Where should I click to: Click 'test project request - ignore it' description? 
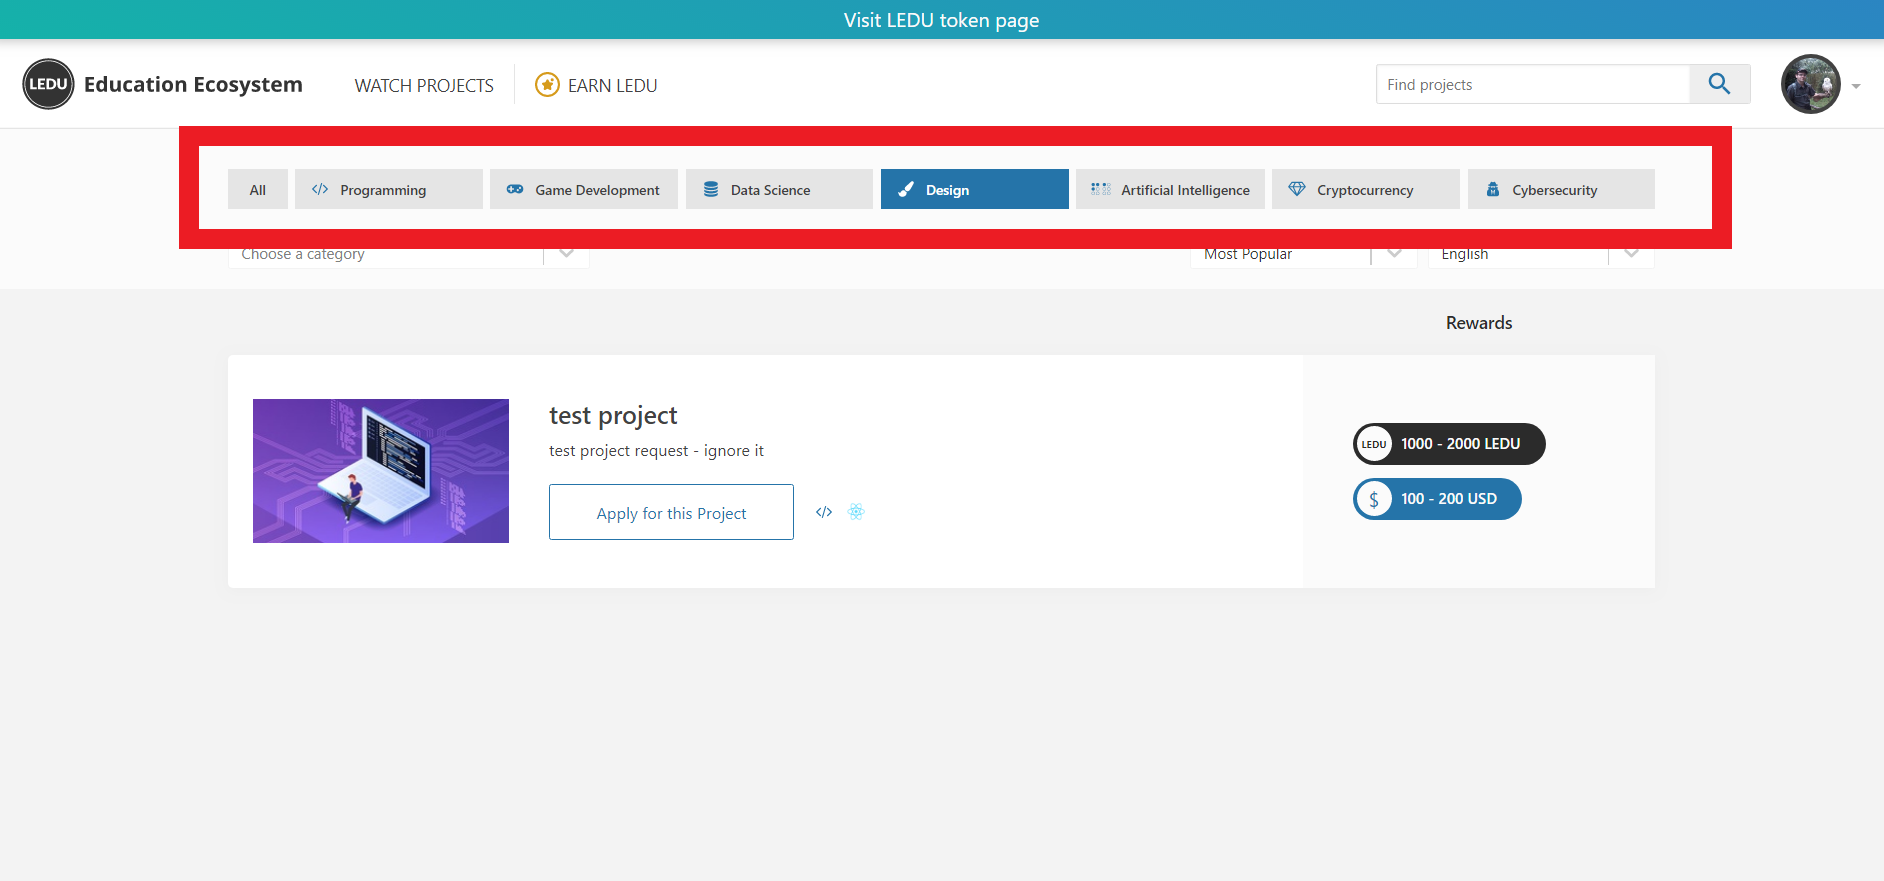(656, 451)
